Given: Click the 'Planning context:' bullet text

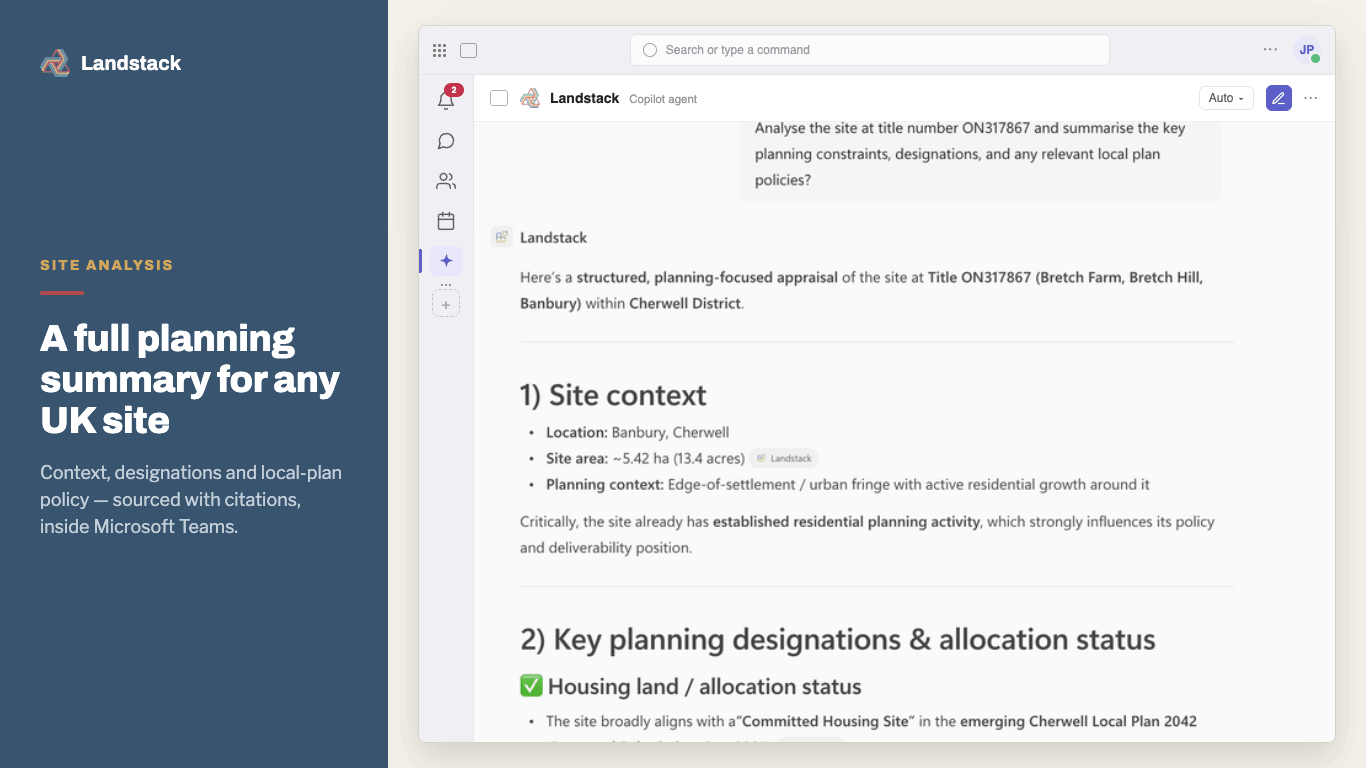Looking at the screenshot, I should [x=848, y=484].
